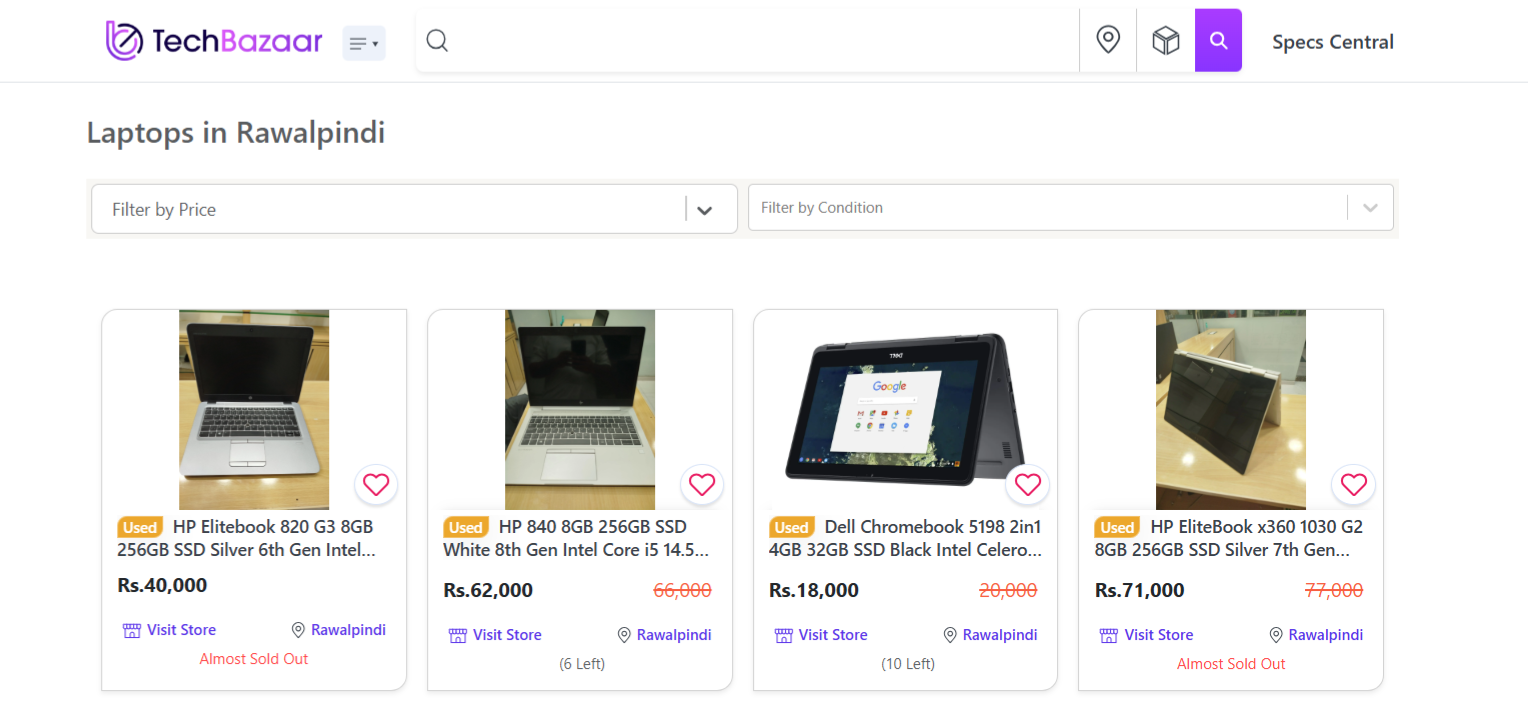
Task: Visit Store for HP 840 laptop
Action: pyautogui.click(x=495, y=635)
